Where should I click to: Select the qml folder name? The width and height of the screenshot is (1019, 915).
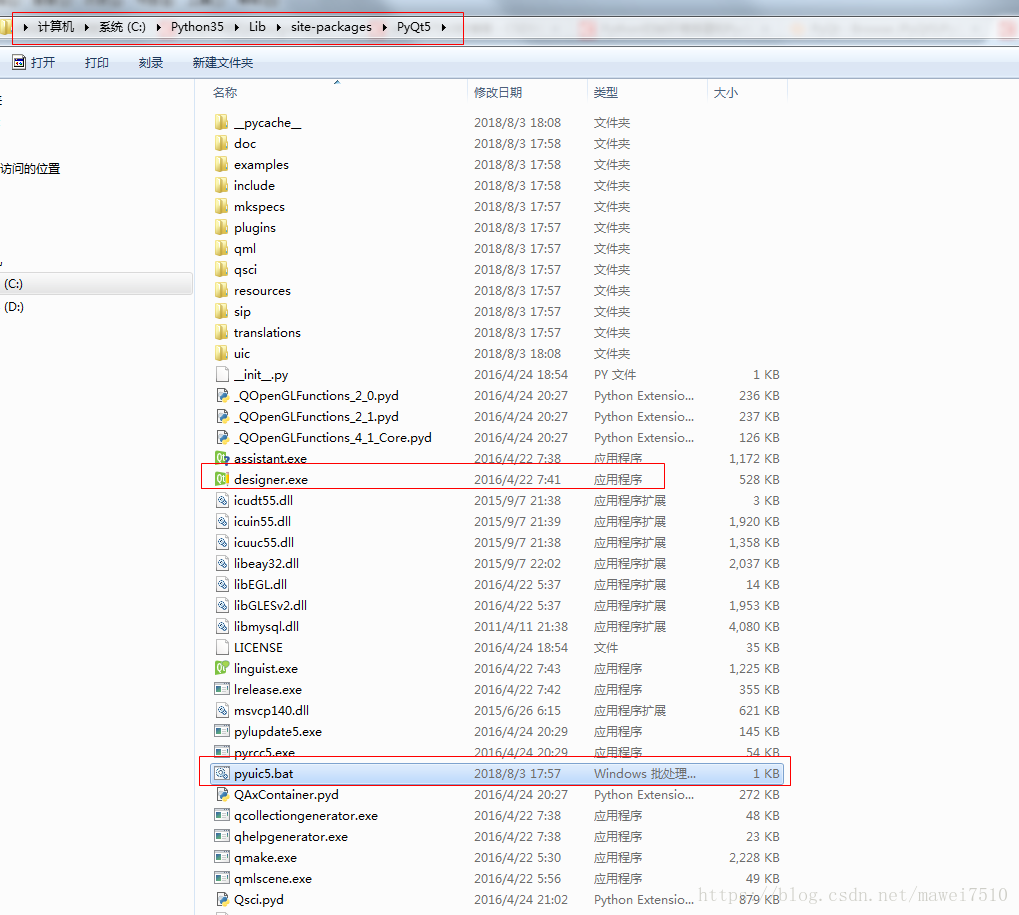245,248
